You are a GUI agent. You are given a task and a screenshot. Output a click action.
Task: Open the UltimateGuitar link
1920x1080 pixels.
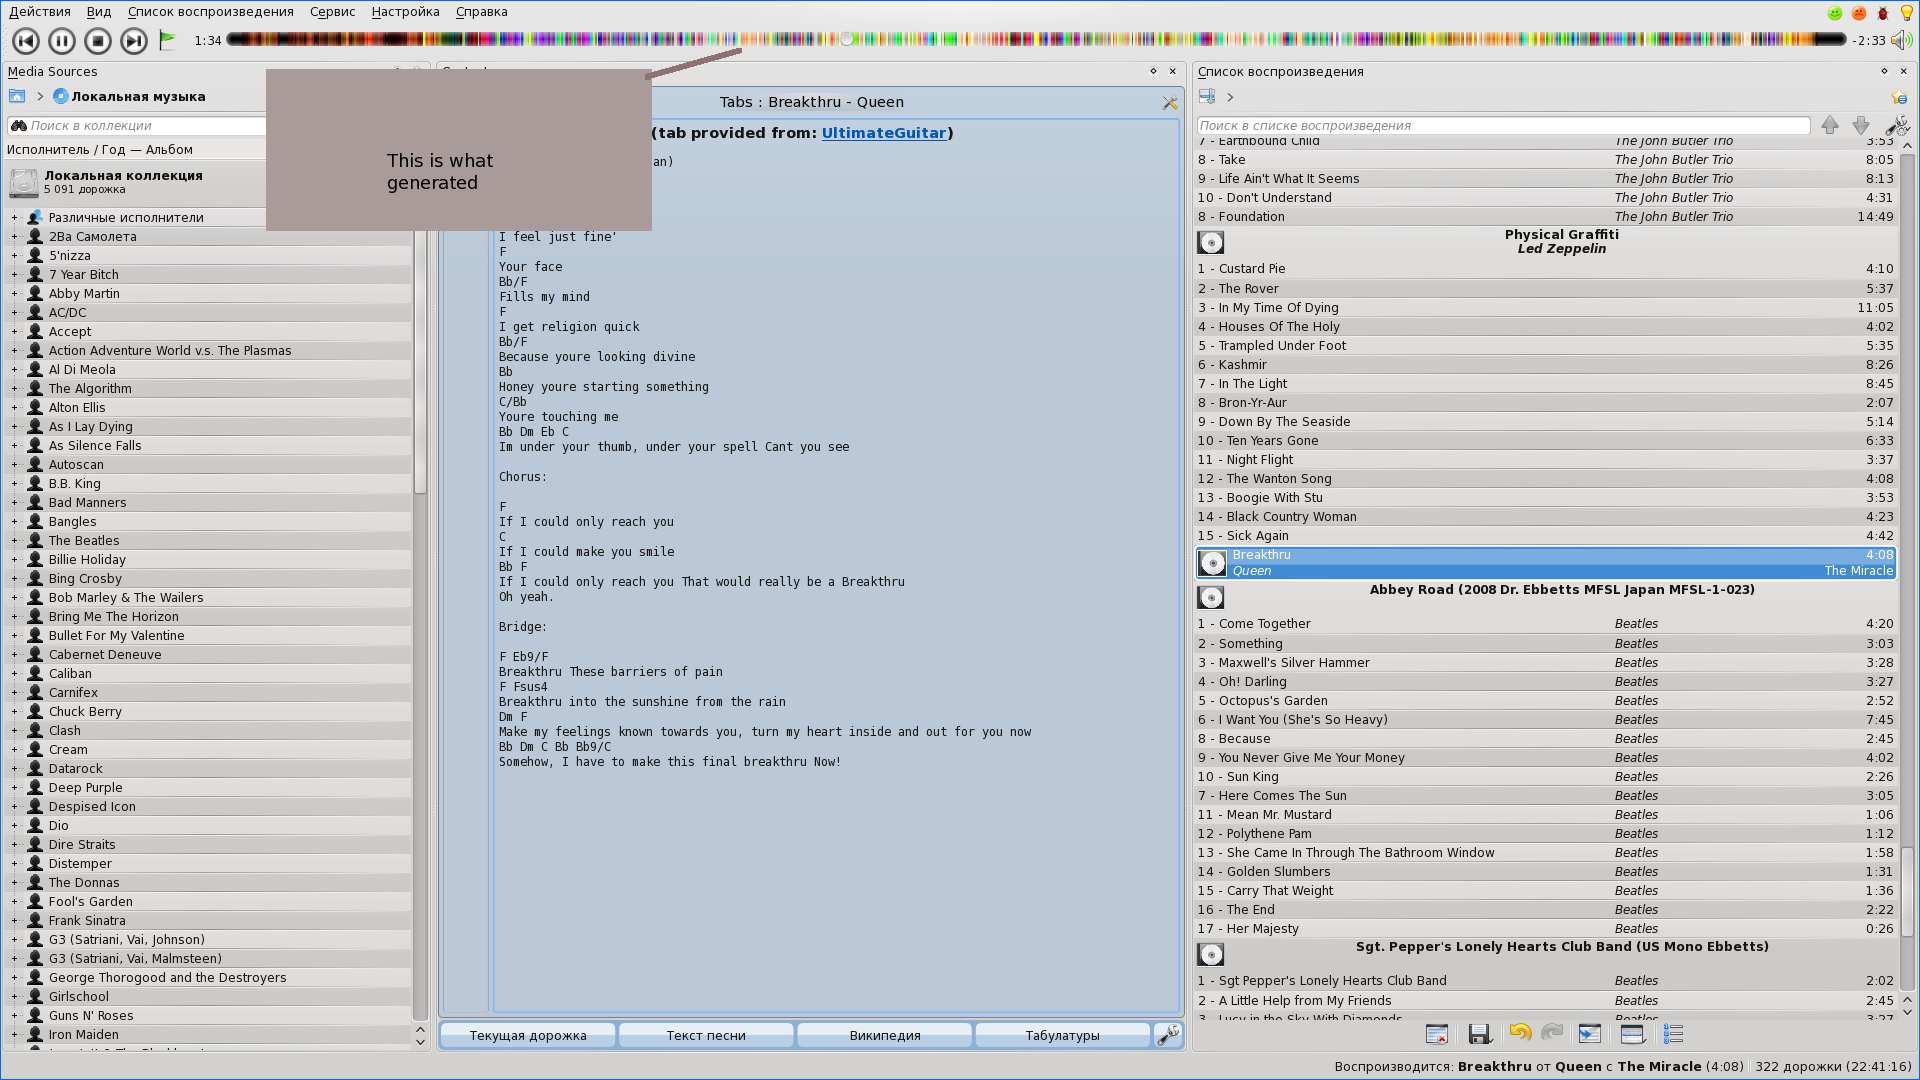(x=884, y=133)
